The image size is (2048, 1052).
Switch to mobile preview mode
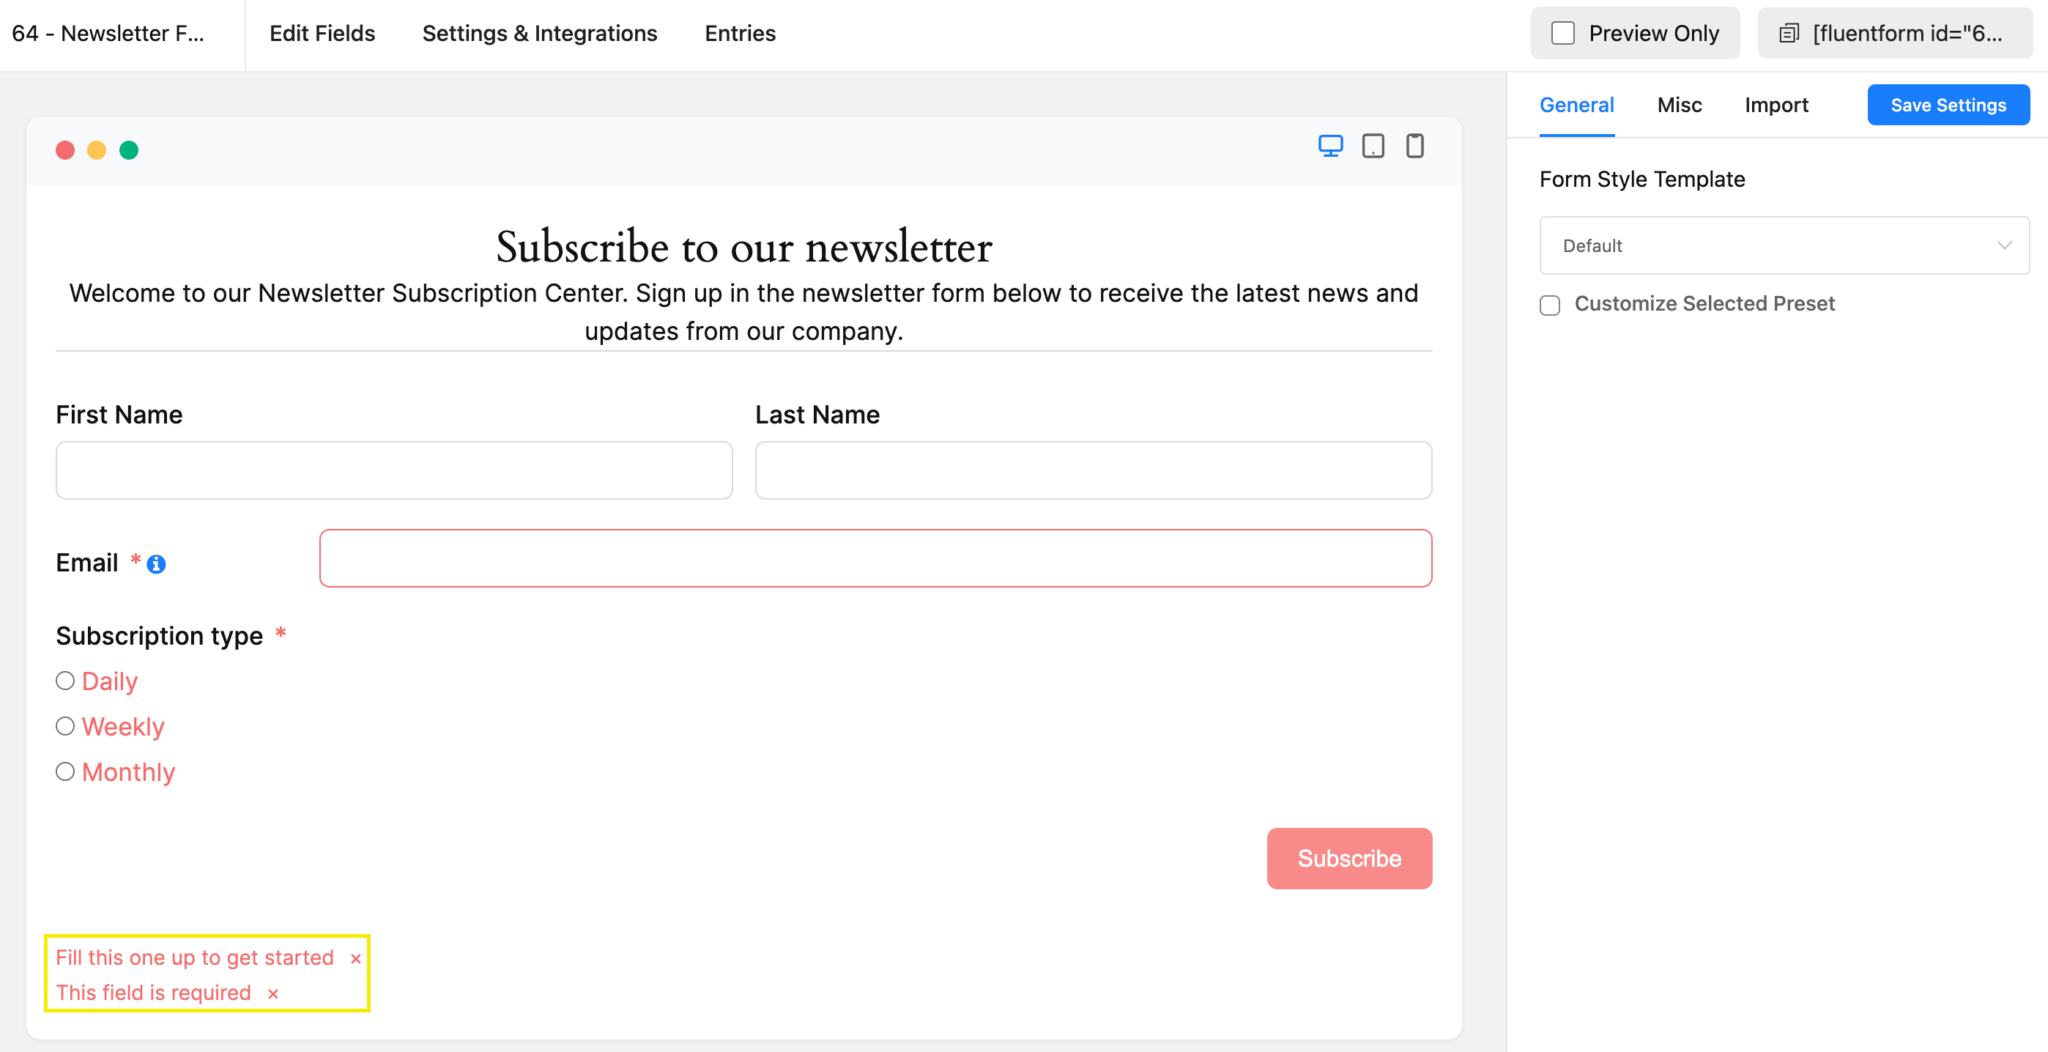click(x=1414, y=146)
